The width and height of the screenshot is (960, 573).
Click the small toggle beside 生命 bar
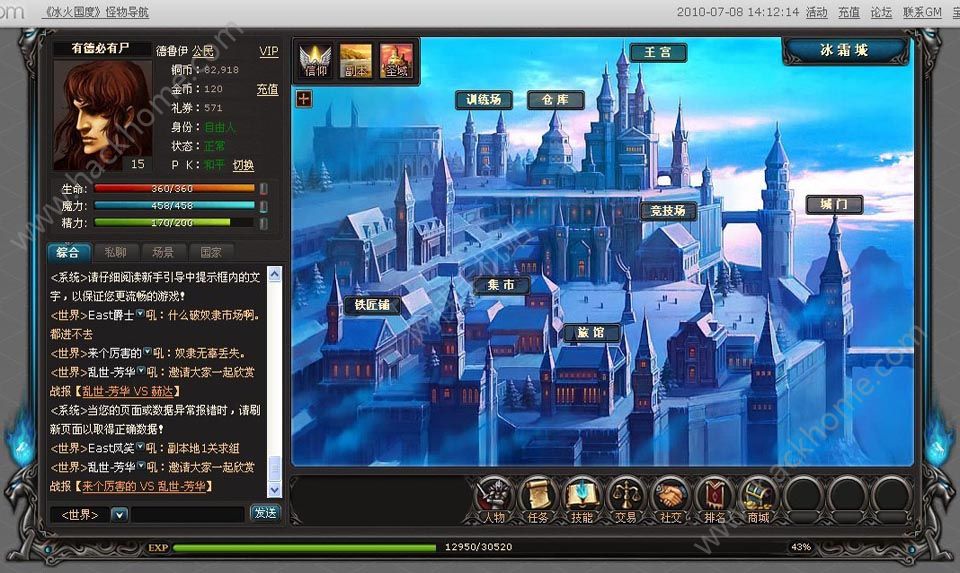coord(263,189)
